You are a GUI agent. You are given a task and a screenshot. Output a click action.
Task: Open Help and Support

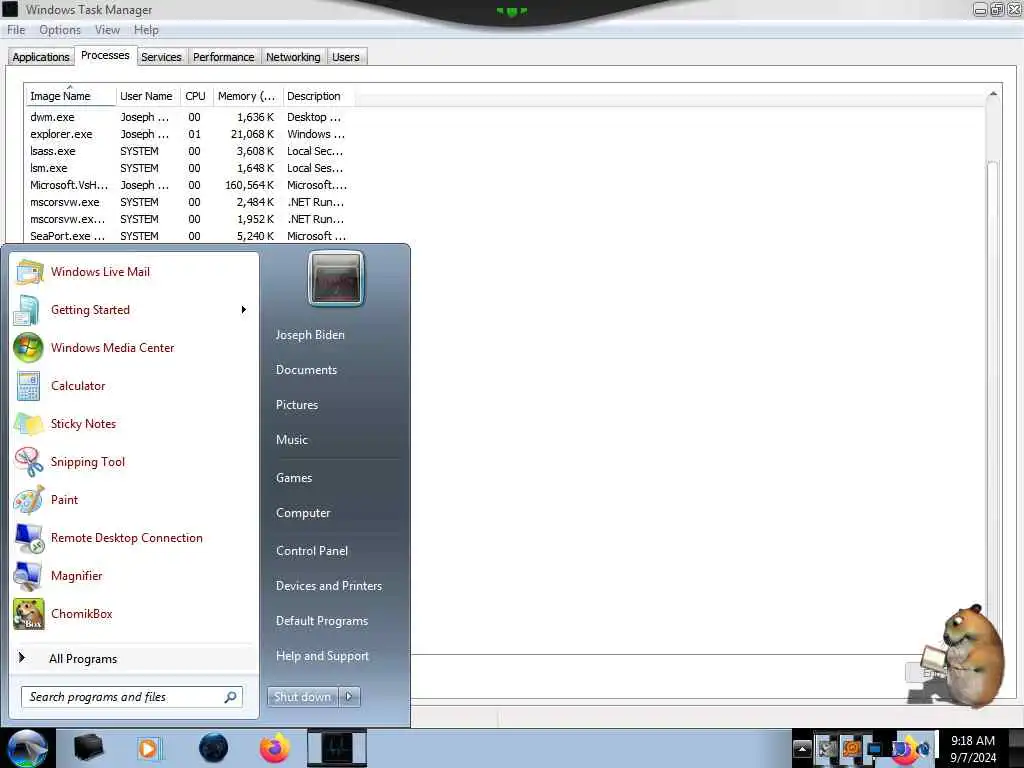click(x=322, y=656)
